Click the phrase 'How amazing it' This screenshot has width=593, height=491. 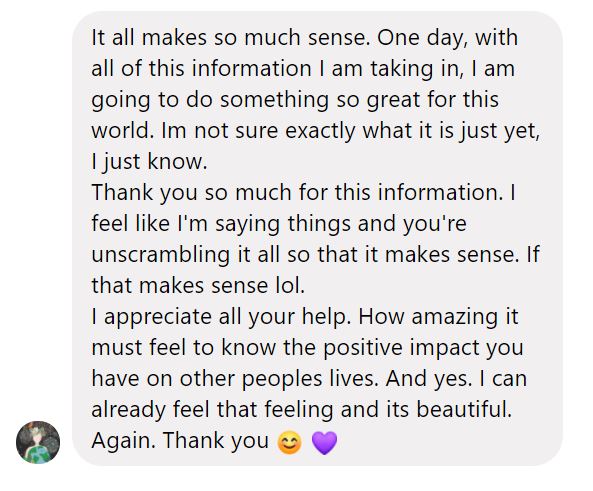coord(438,317)
